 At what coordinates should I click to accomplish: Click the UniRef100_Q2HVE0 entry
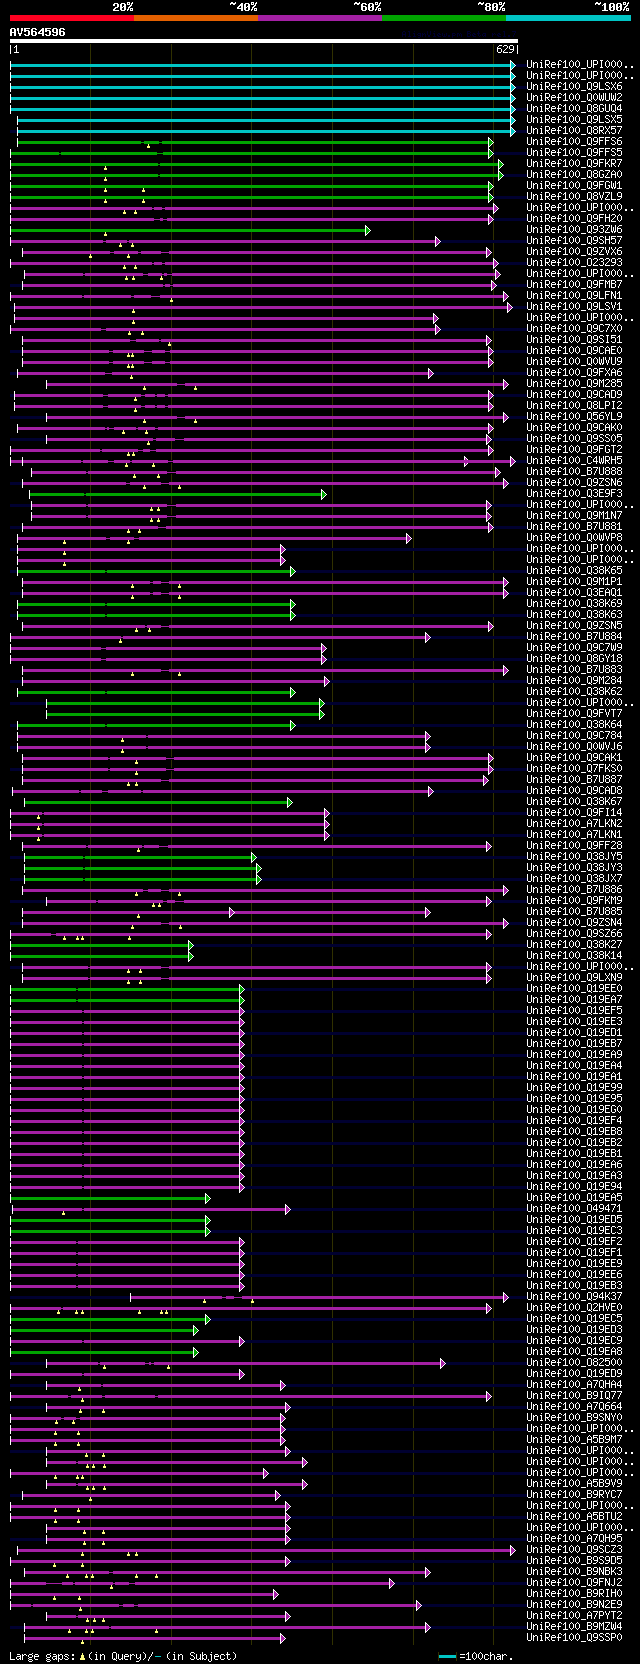click(x=574, y=1308)
